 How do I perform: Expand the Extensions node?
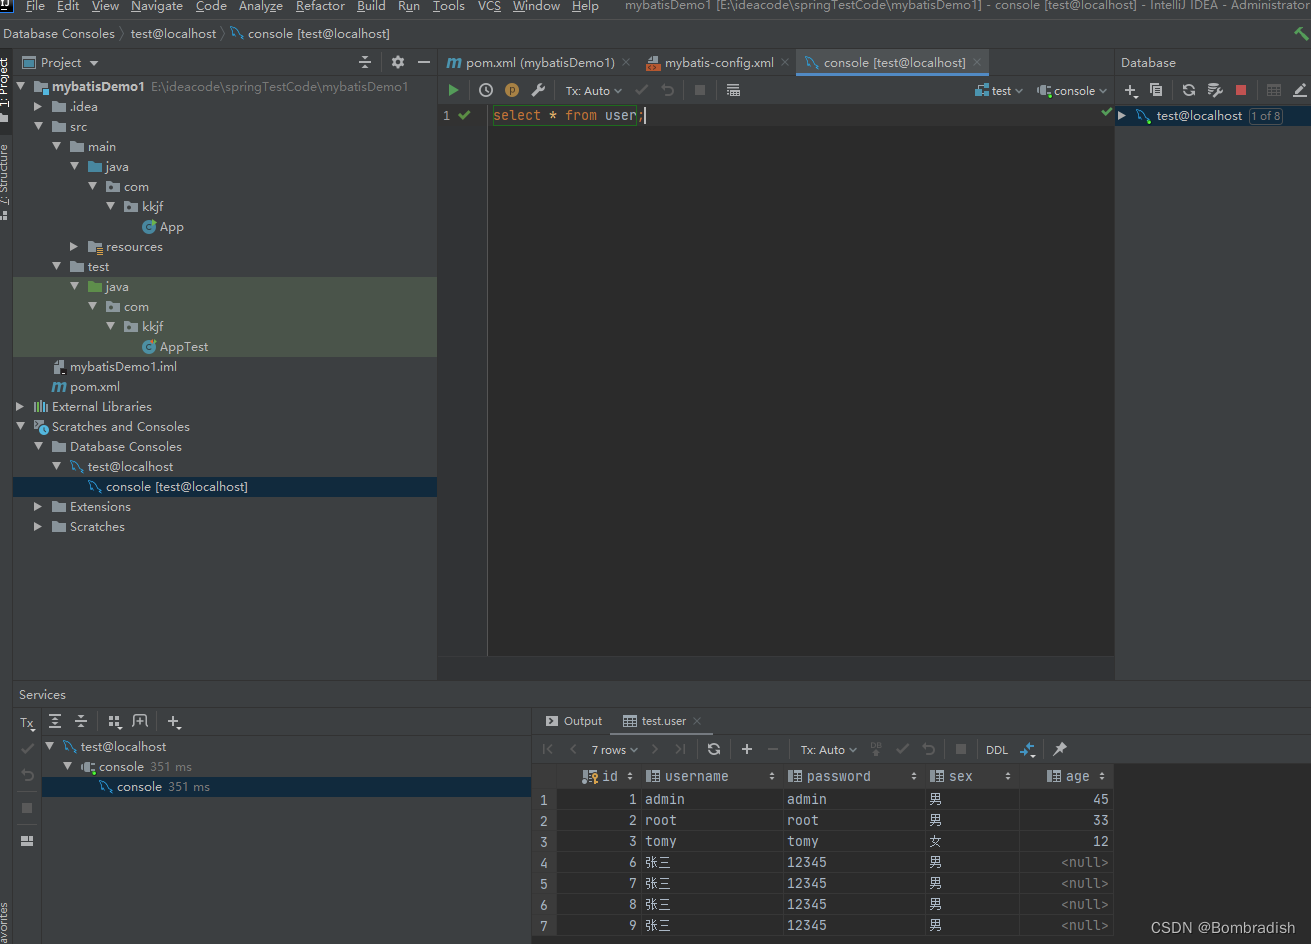[x=39, y=506]
